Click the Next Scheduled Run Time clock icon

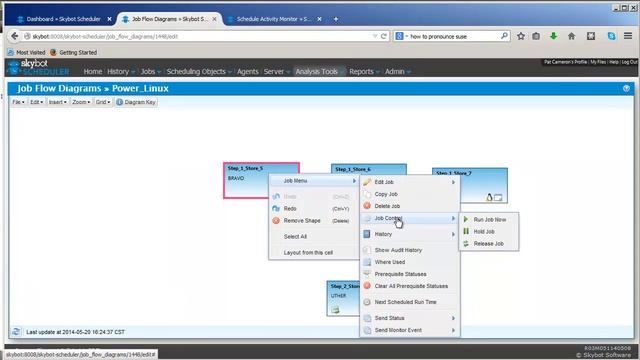coord(367,302)
